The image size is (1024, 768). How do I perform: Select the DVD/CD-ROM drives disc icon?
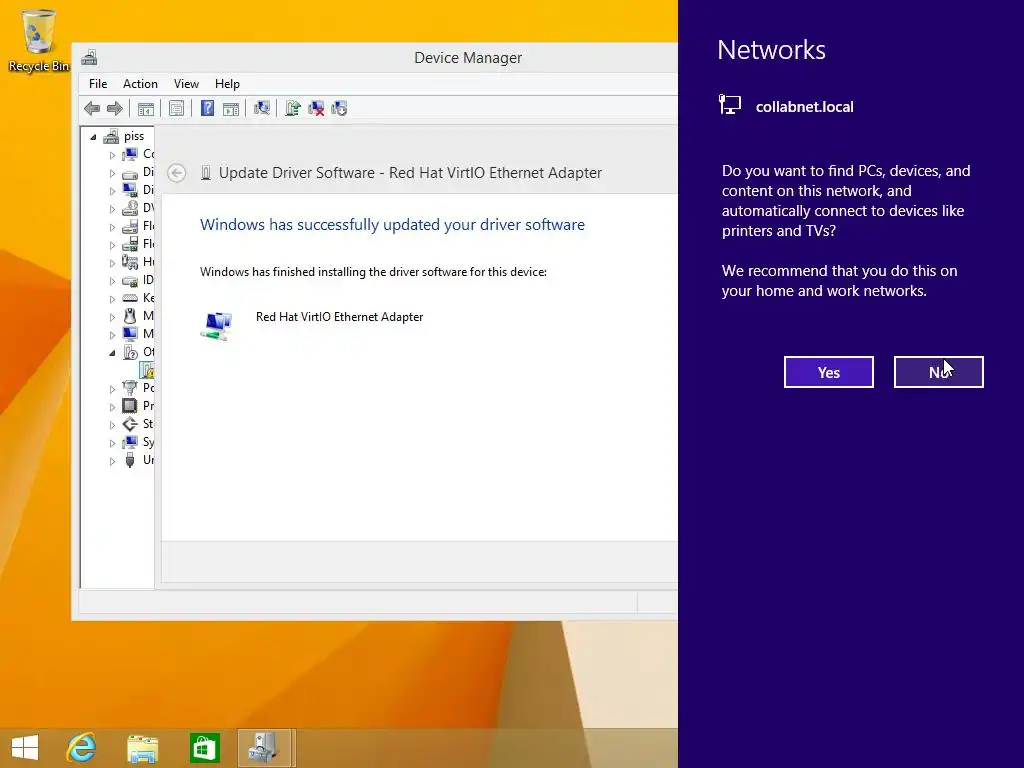[x=130, y=208]
